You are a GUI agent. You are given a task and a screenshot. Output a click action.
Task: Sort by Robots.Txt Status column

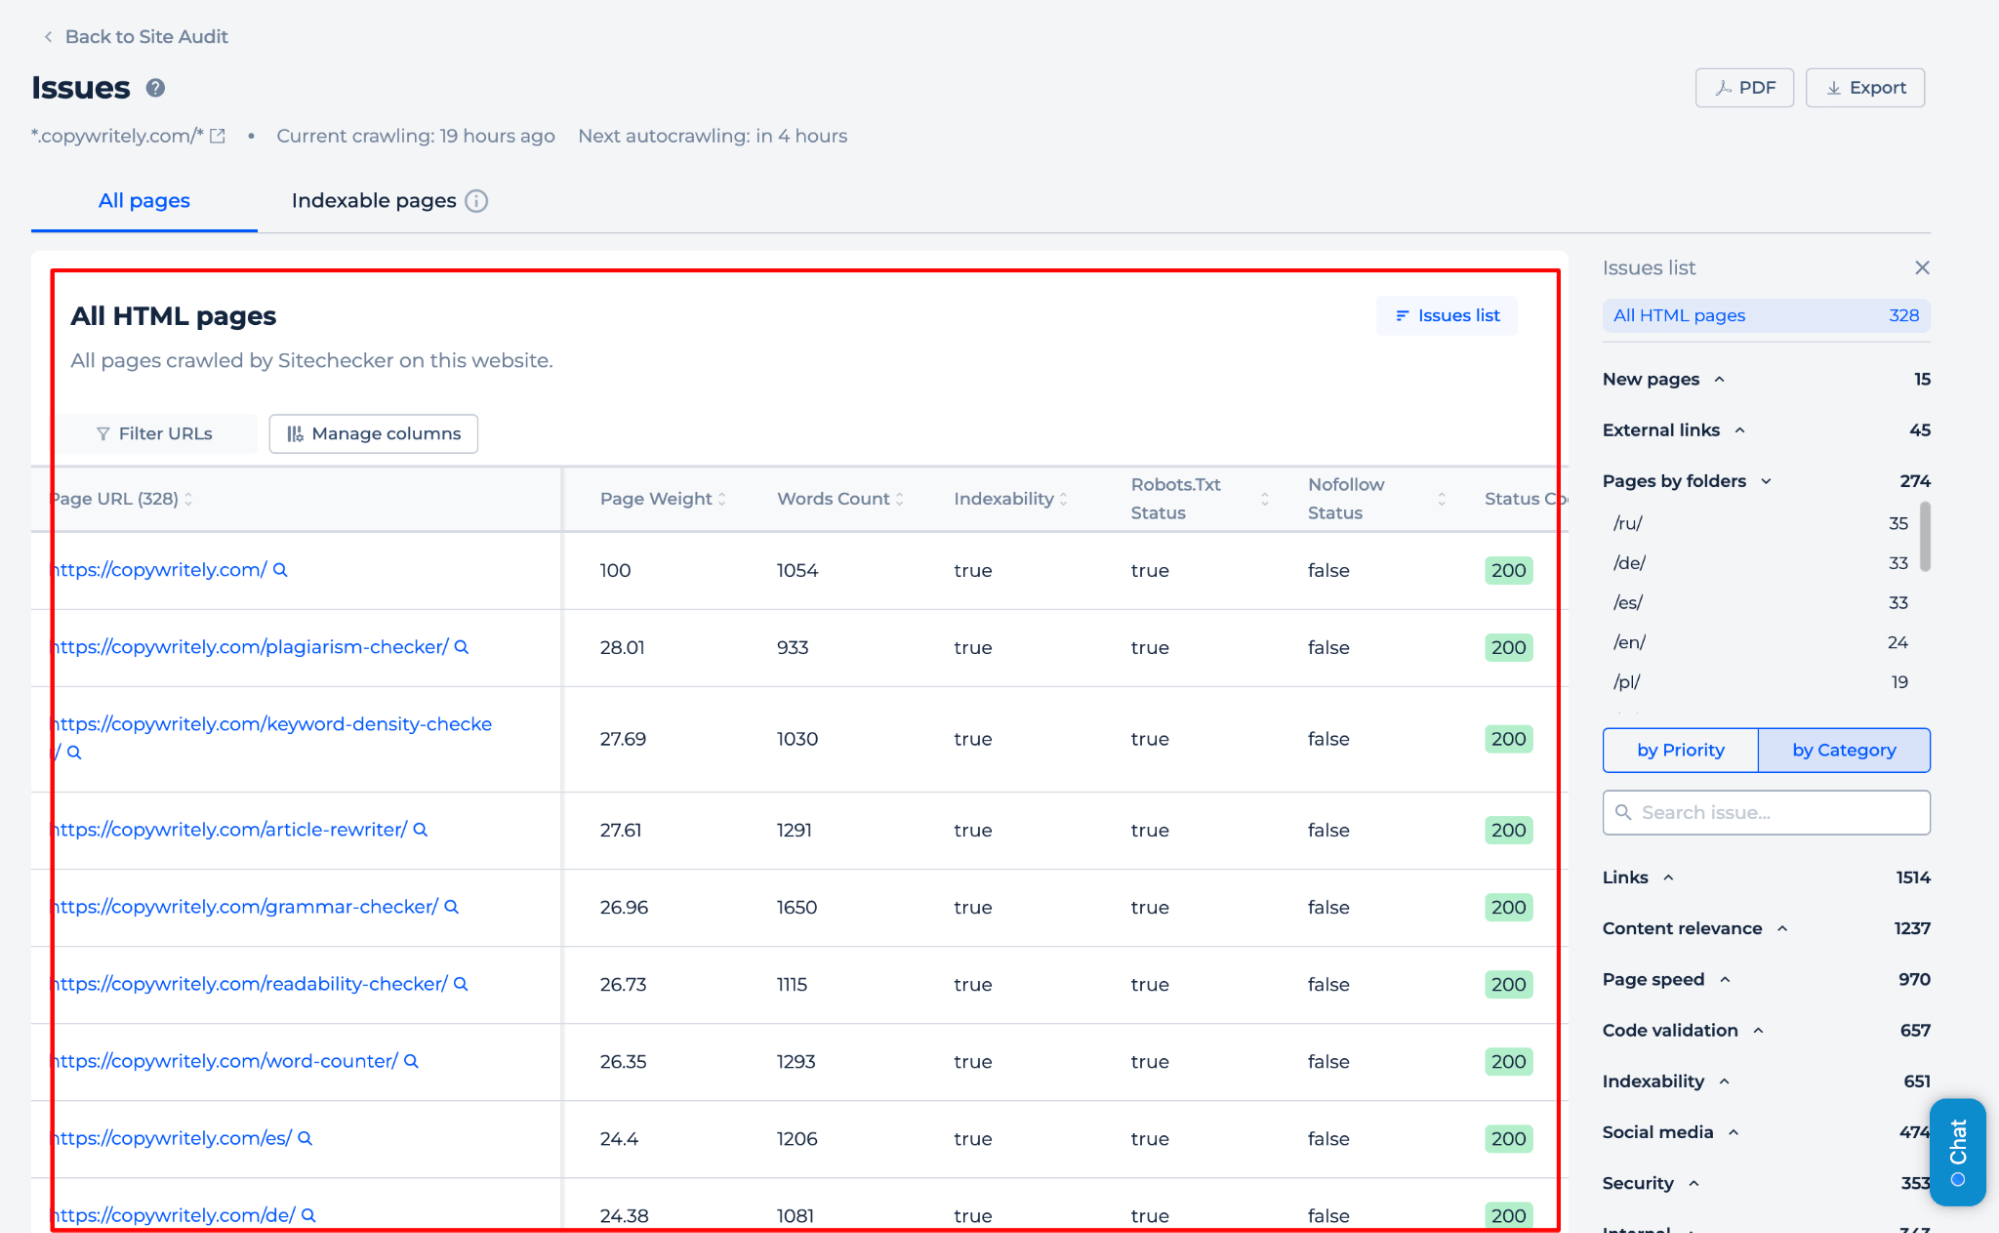point(1265,499)
